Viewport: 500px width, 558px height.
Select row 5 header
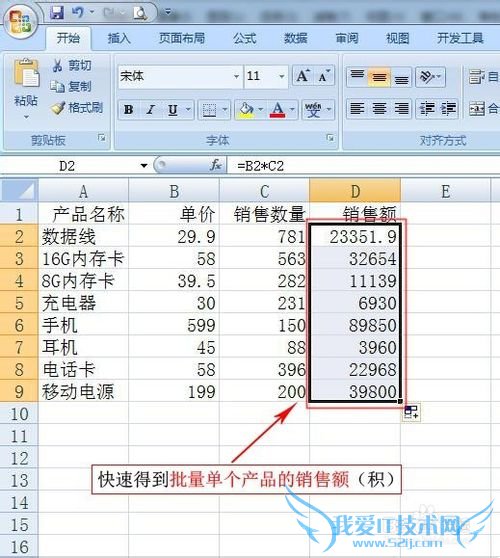click(x=19, y=303)
